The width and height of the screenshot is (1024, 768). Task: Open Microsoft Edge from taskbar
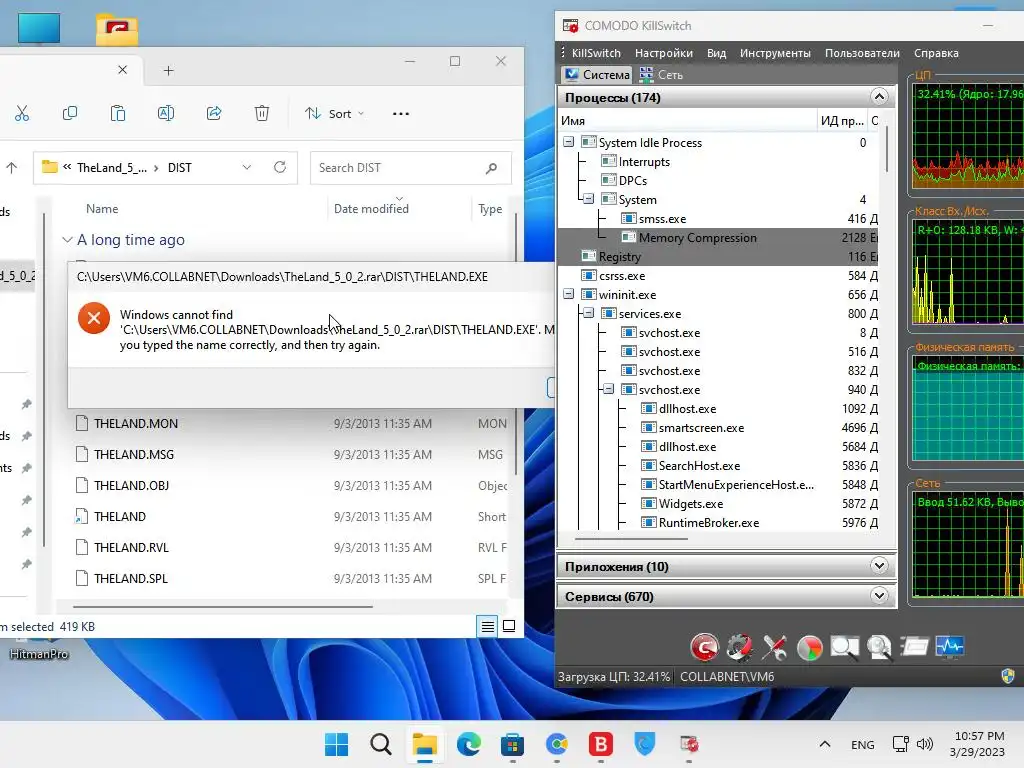coord(469,744)
